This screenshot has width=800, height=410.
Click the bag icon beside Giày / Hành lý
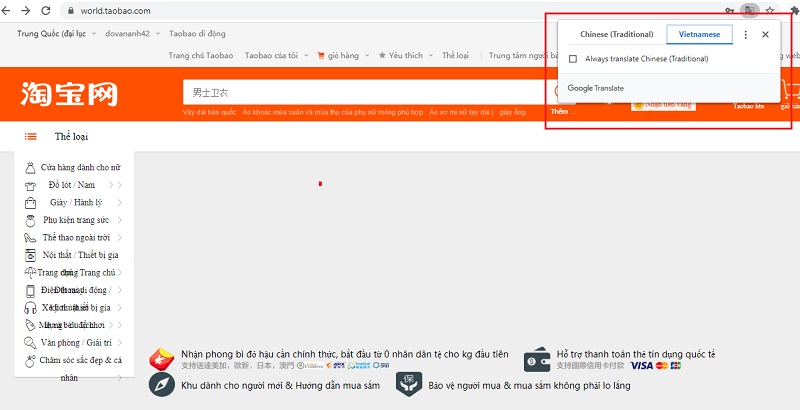tap(30, 202)
